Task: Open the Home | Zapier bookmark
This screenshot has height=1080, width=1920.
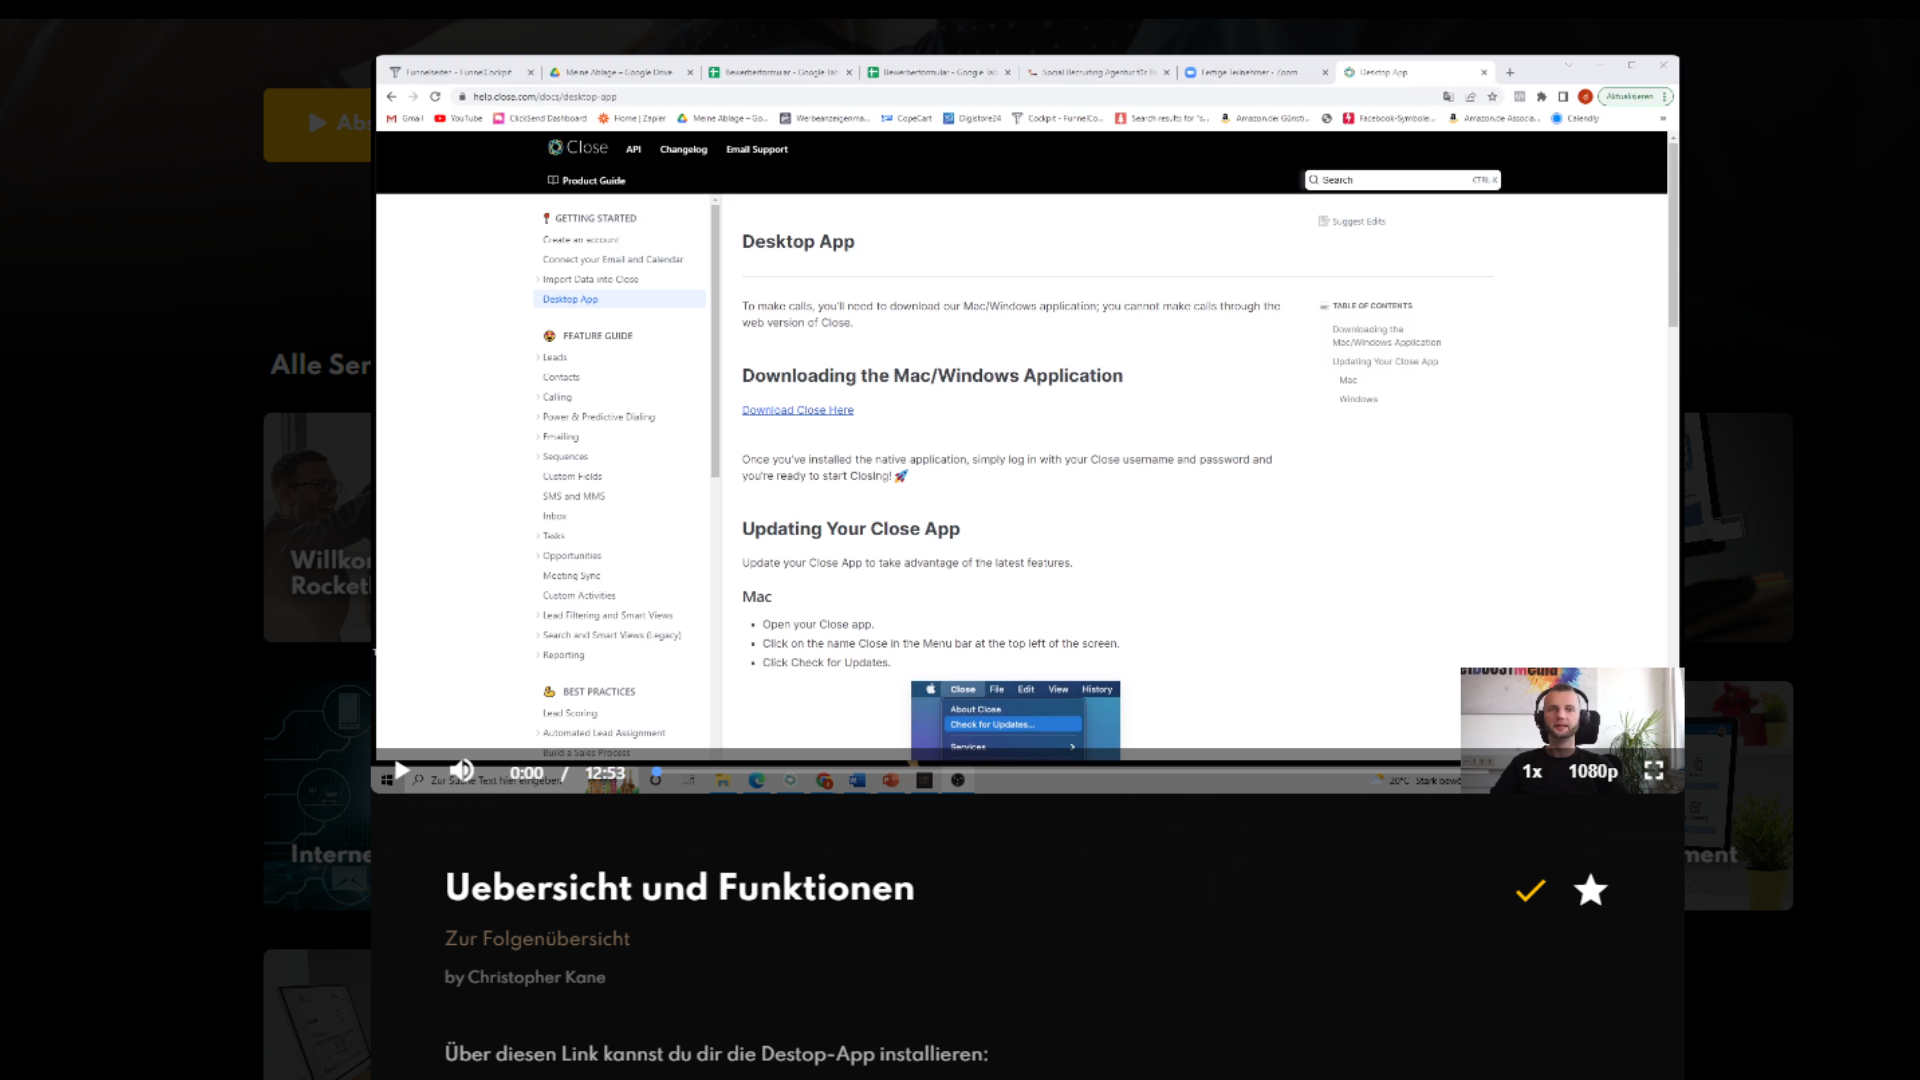Action: coord(632,118)
